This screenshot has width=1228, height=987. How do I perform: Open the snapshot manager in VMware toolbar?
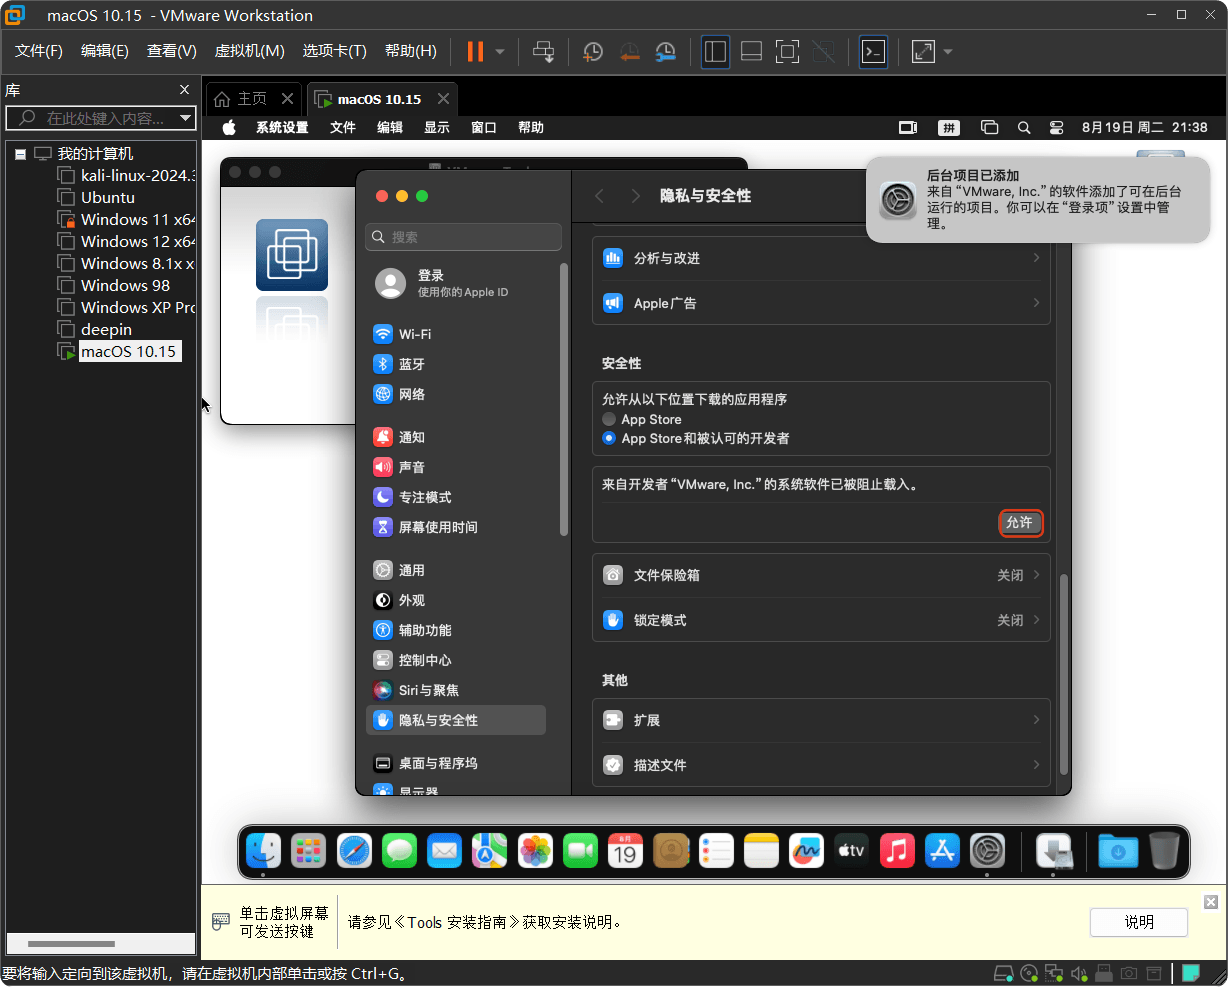click(x=665, y=51)
